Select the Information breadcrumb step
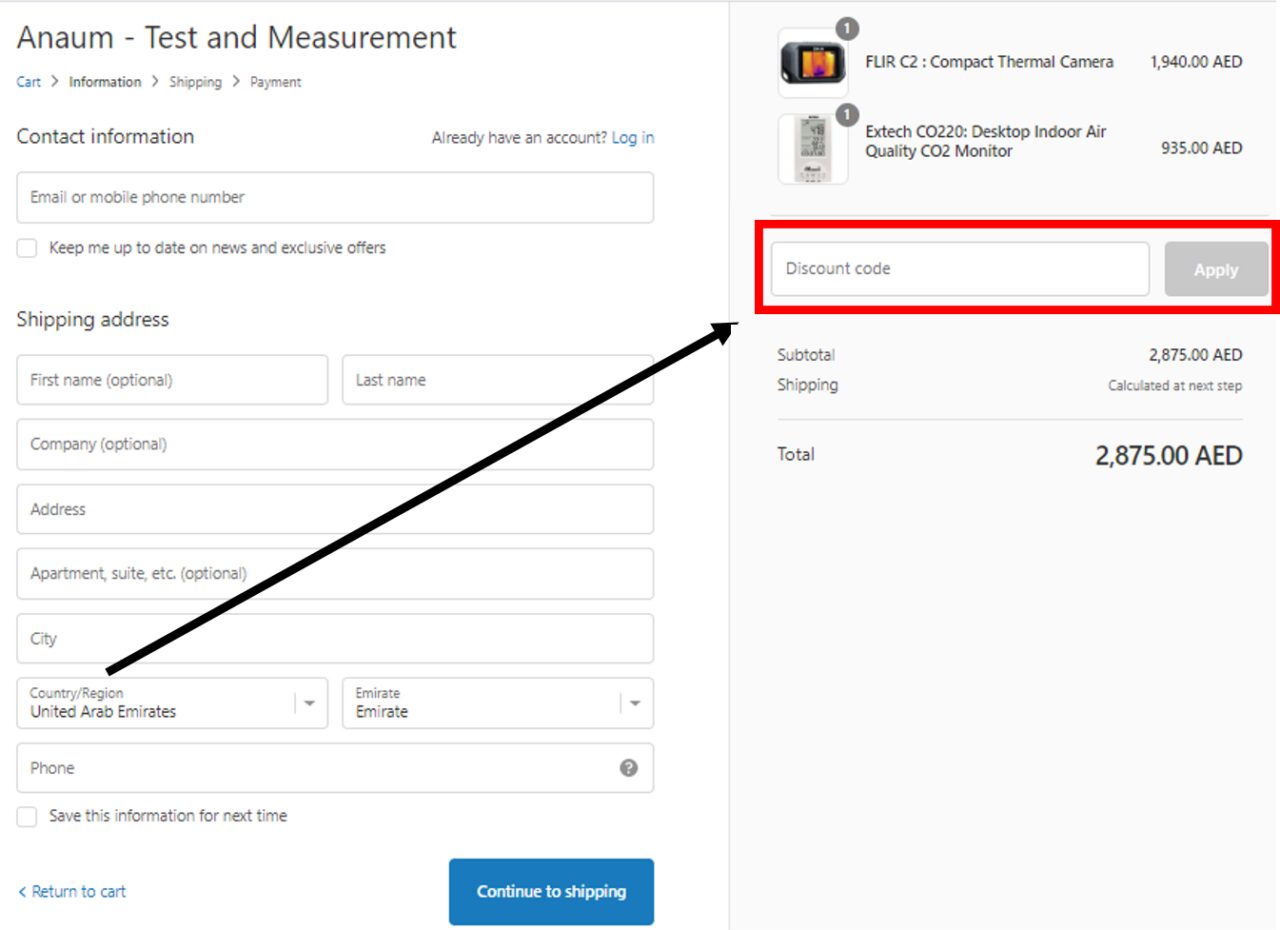The width and height of the screenshot is (1280, 930). 105,82
